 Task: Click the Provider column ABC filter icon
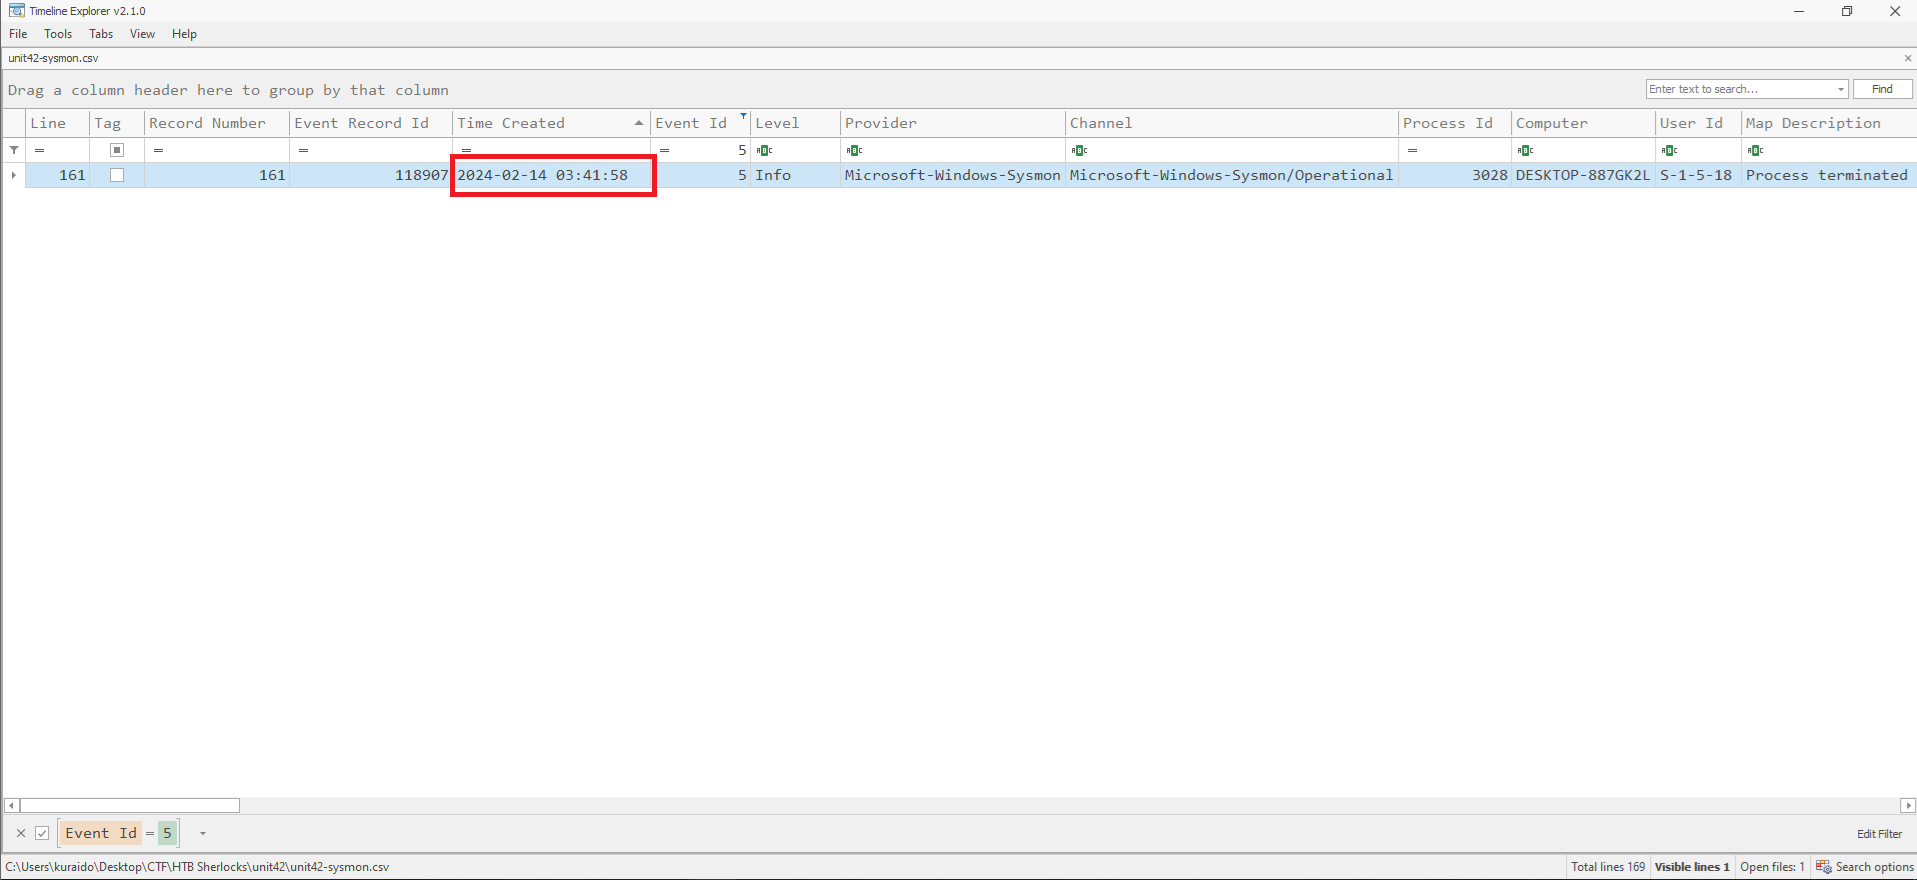click(x=854, y=150)
